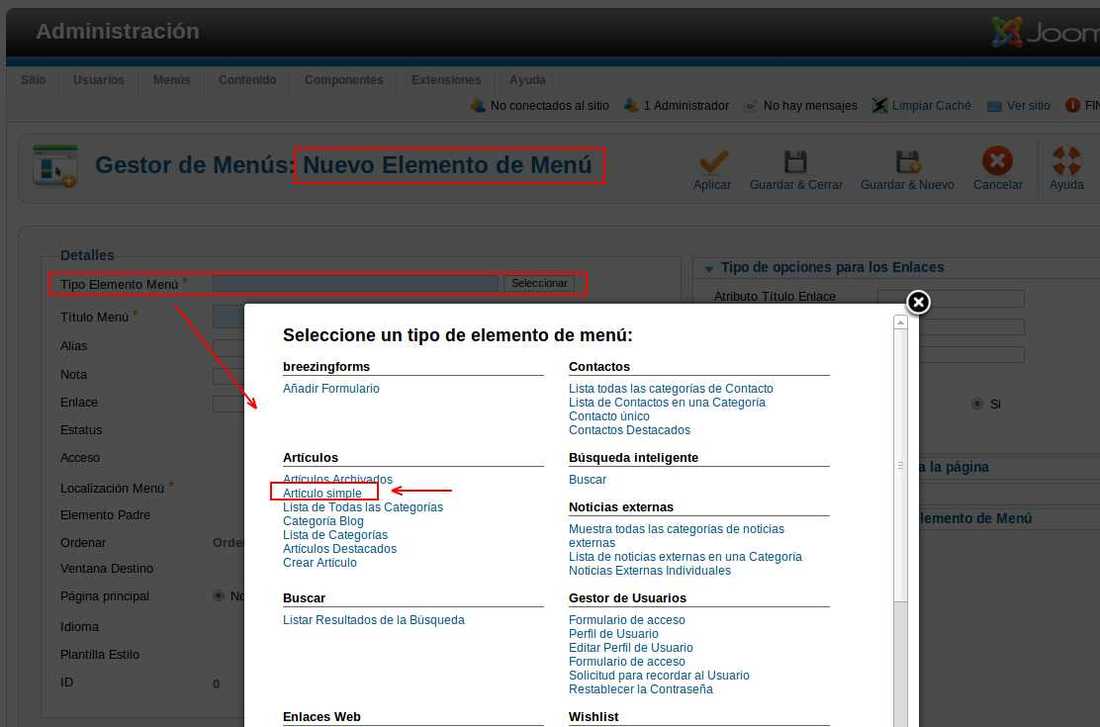
Task: Choose Artículos Archivados link
Action: [337, 479]
